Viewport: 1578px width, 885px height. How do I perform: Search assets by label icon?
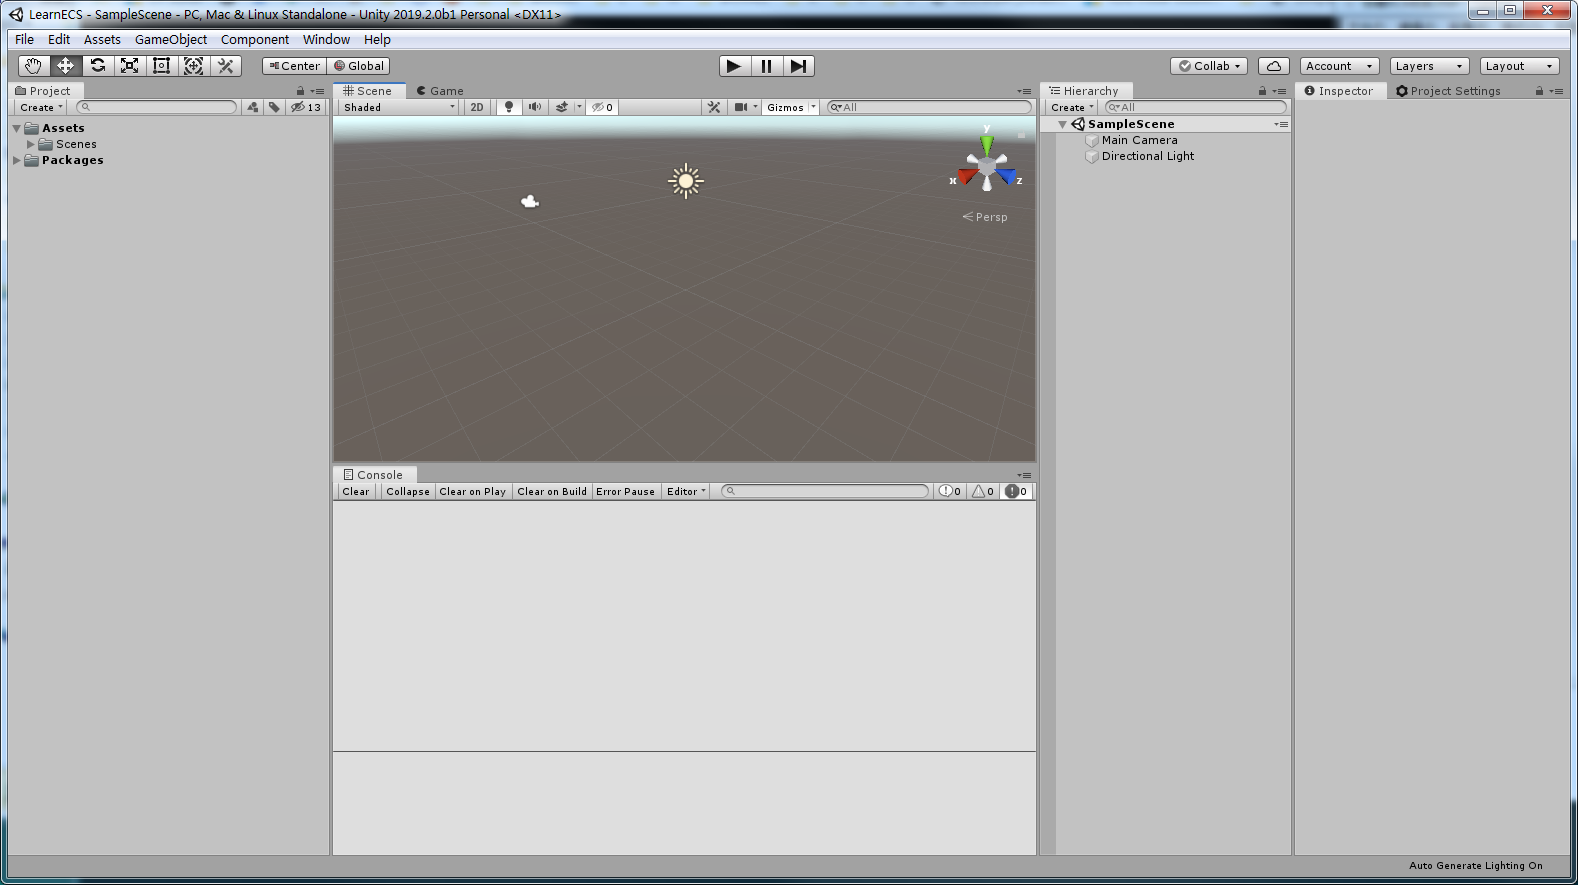[x=274, y=107]
